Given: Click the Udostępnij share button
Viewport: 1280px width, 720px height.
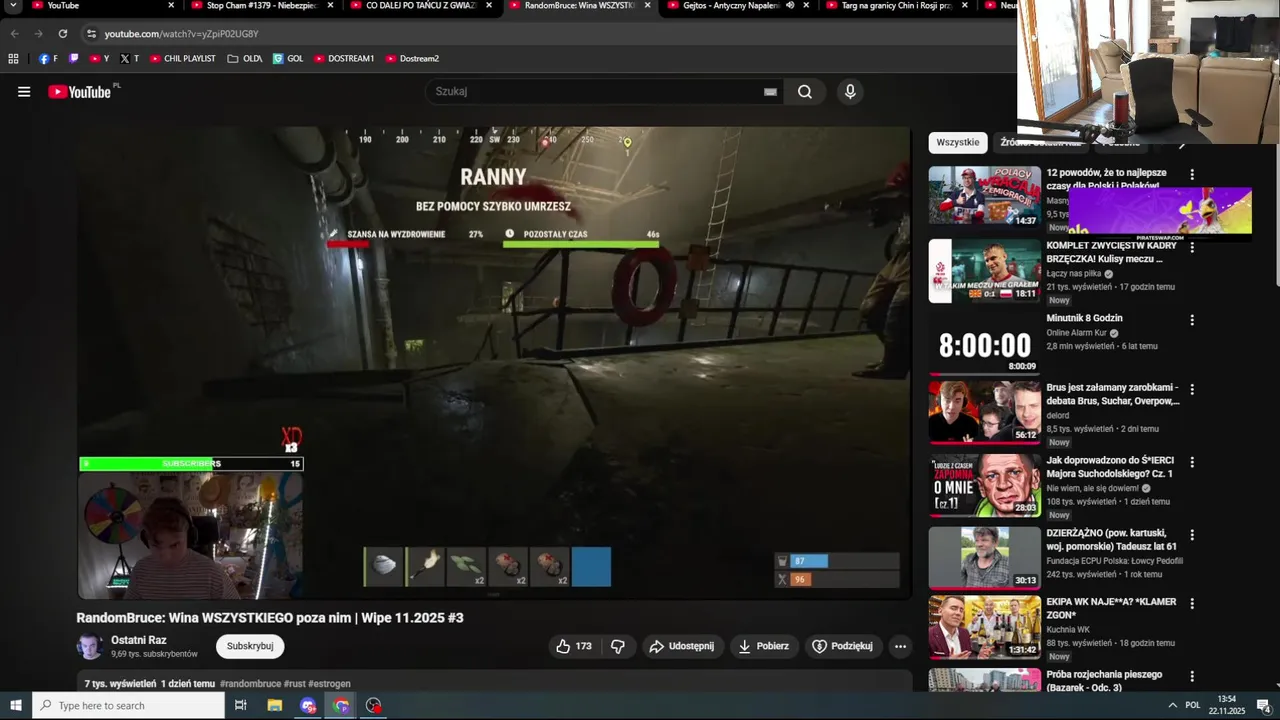Looking at the screenshot, I should click(681, 646).
